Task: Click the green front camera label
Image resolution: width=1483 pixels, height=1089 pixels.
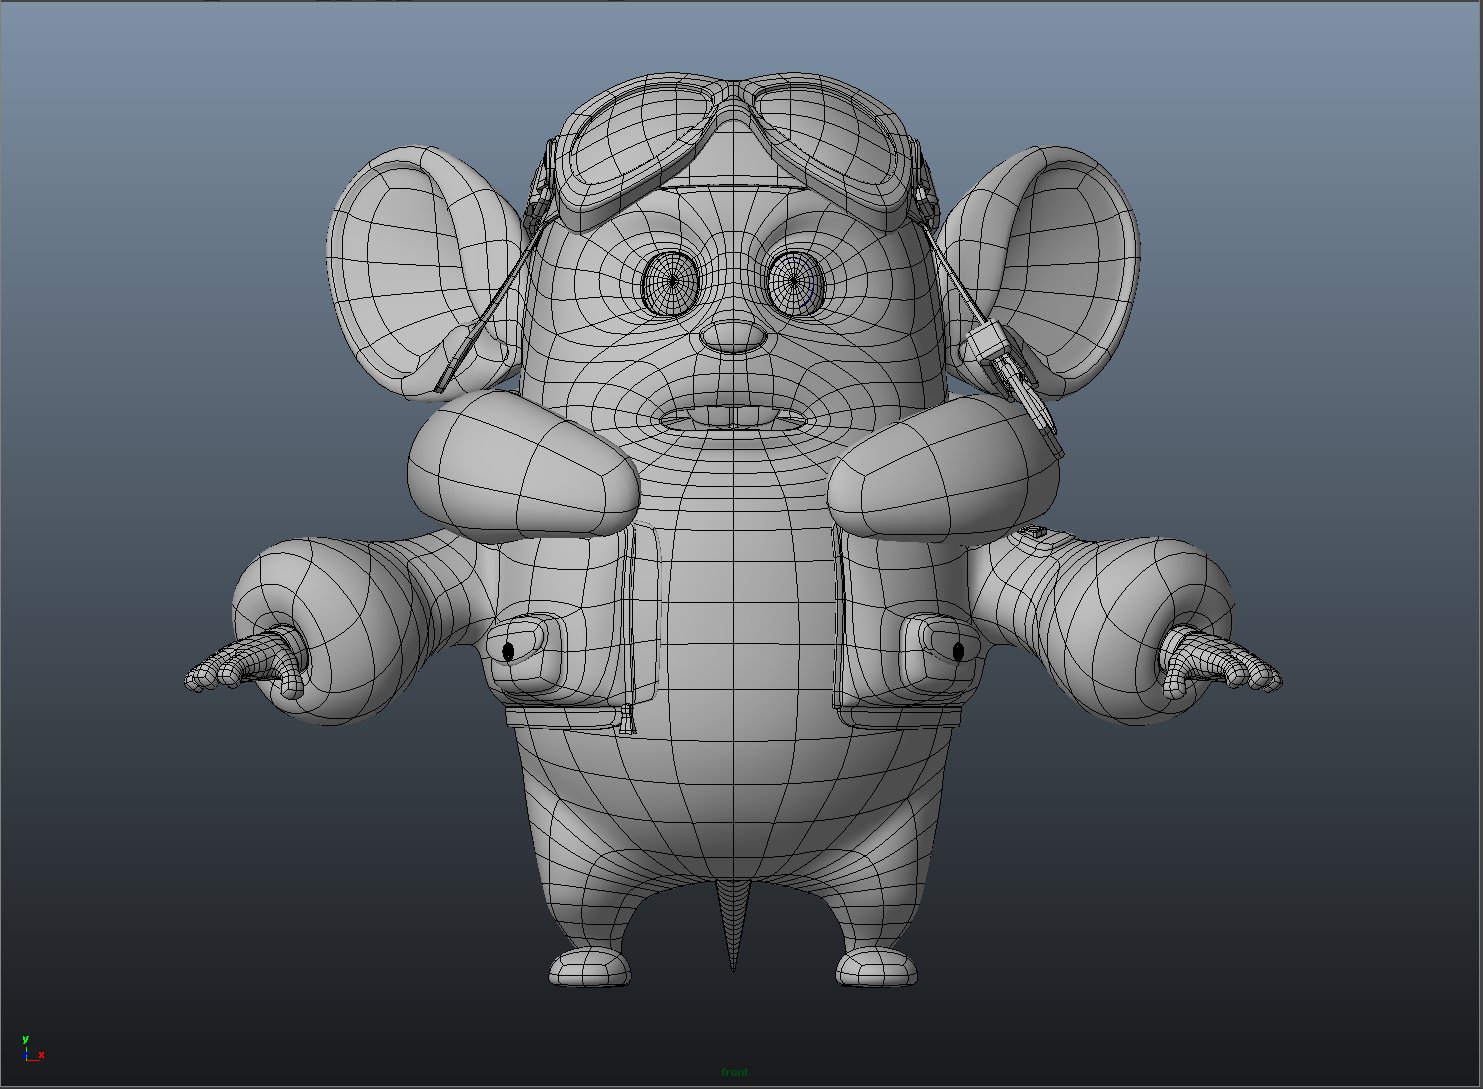Action: tap(736, 1072)
